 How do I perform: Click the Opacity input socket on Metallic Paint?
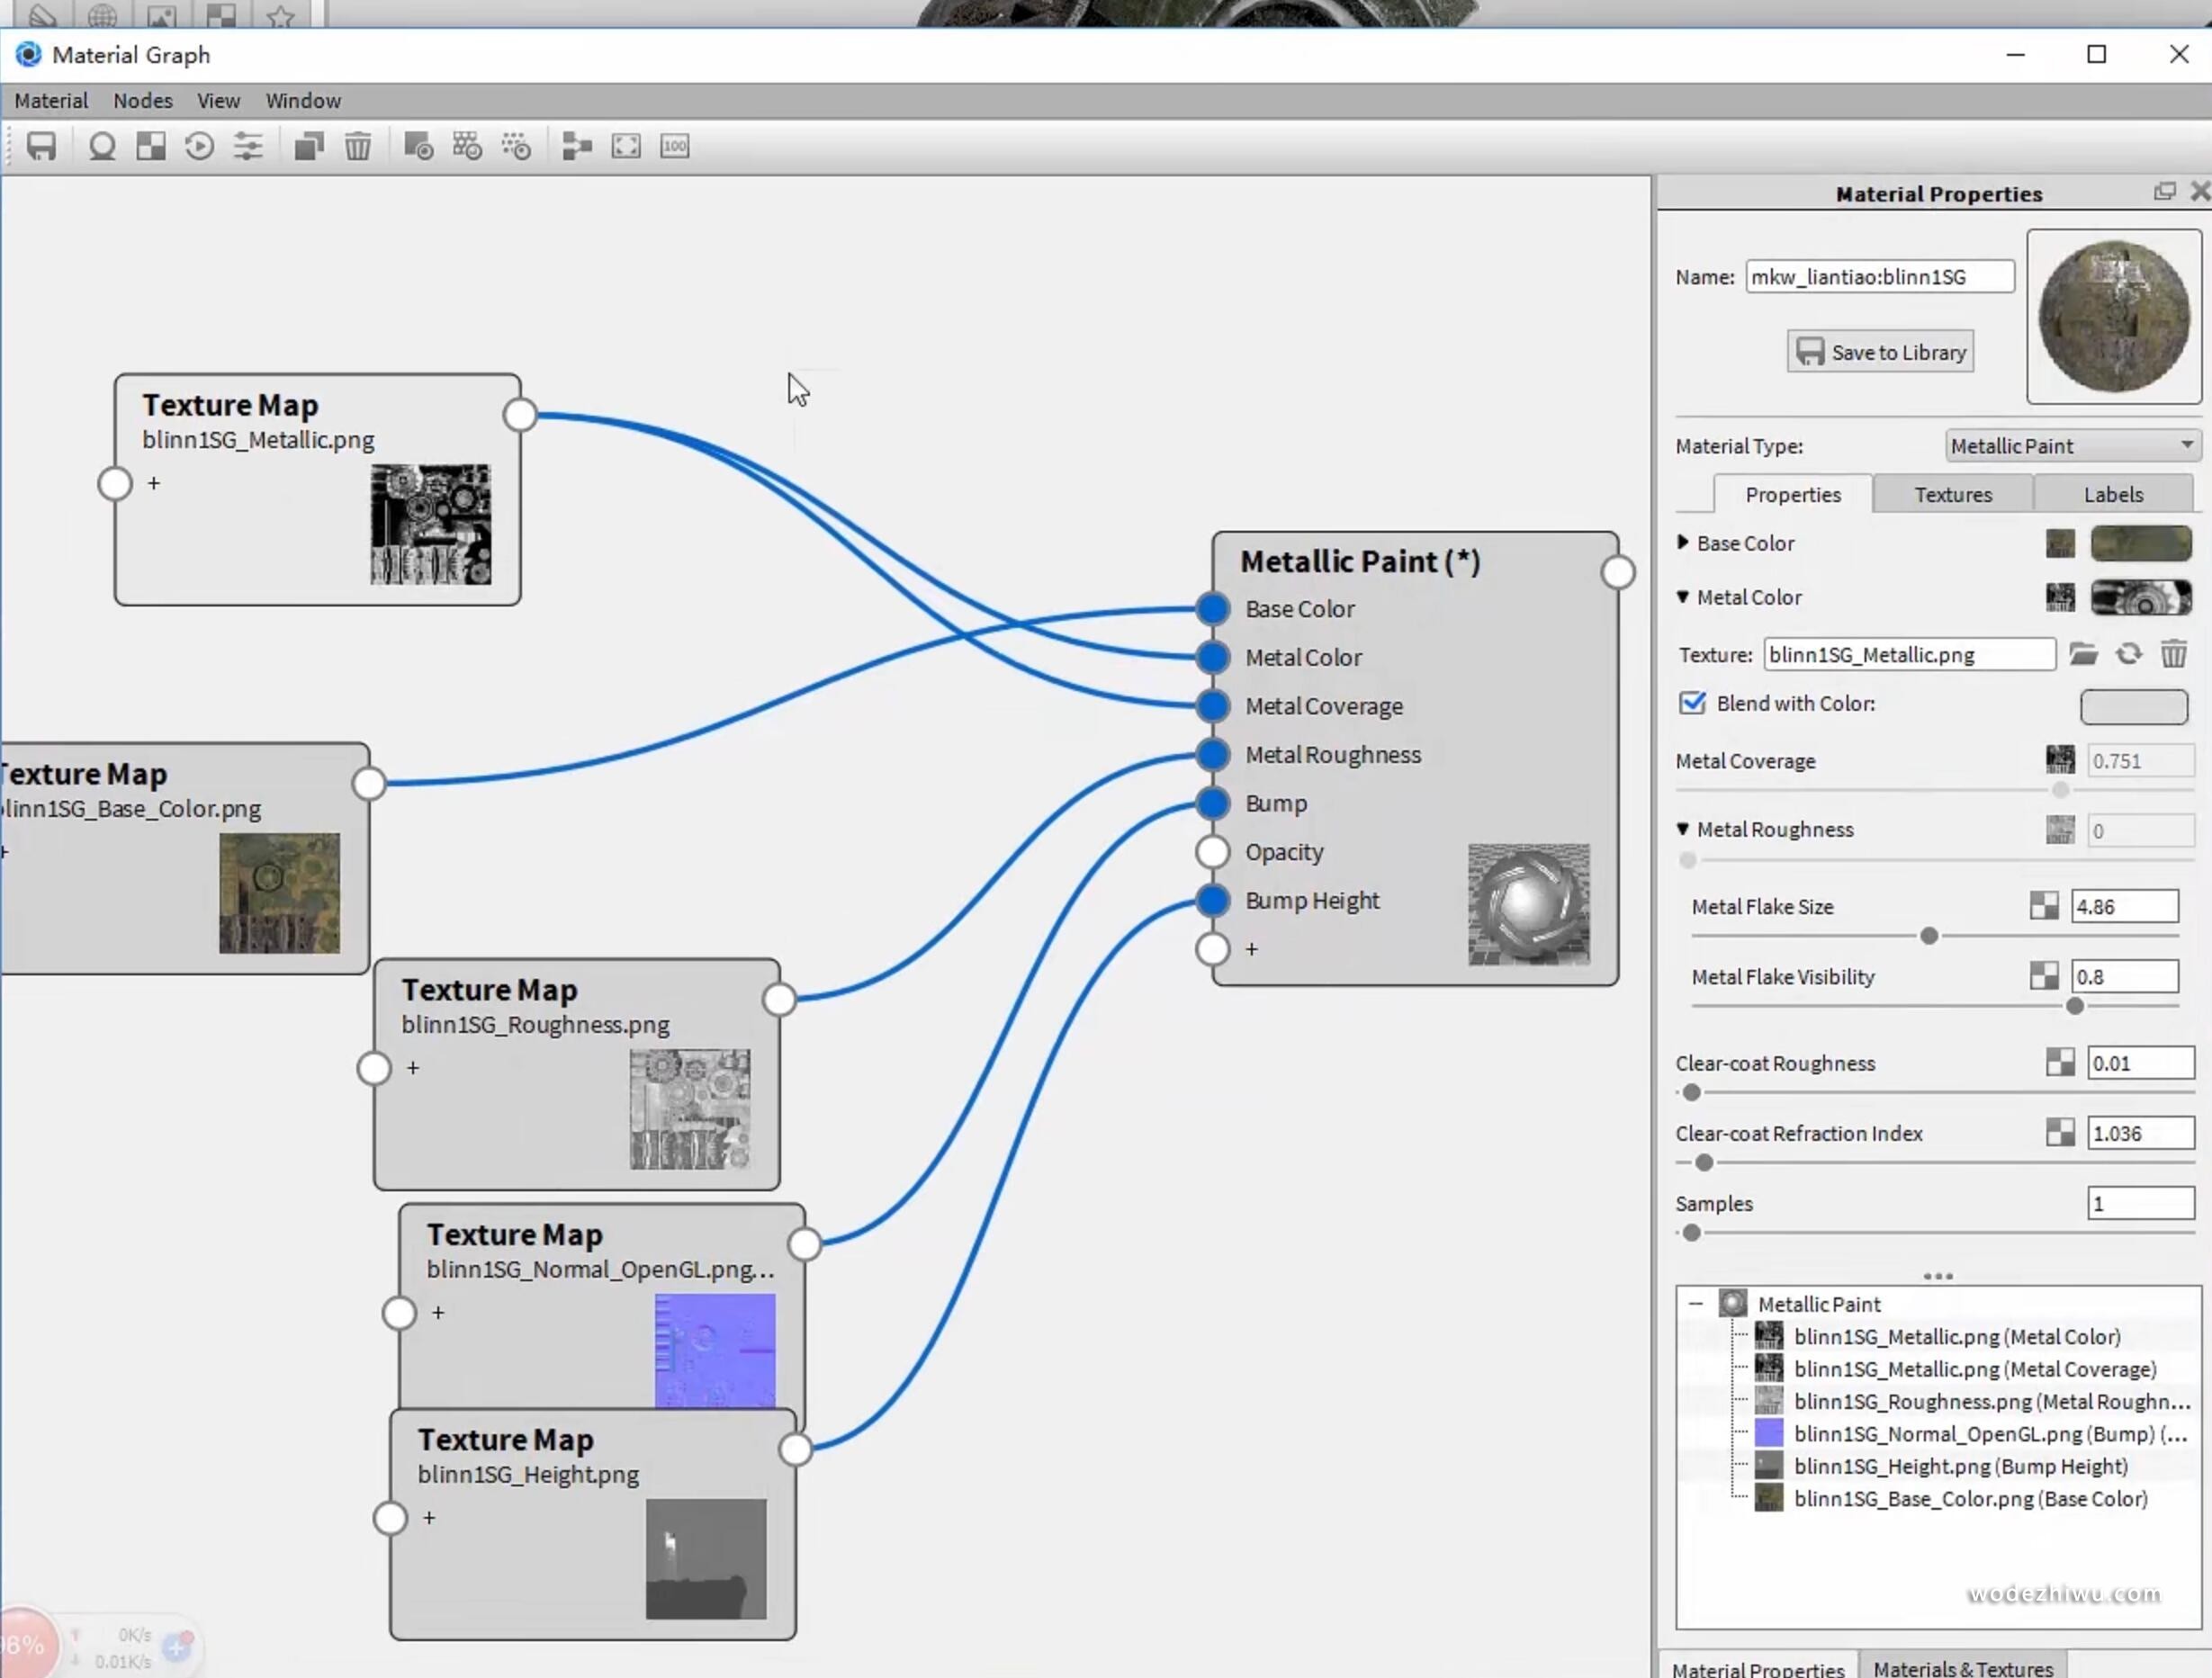tap(1213, 852)
